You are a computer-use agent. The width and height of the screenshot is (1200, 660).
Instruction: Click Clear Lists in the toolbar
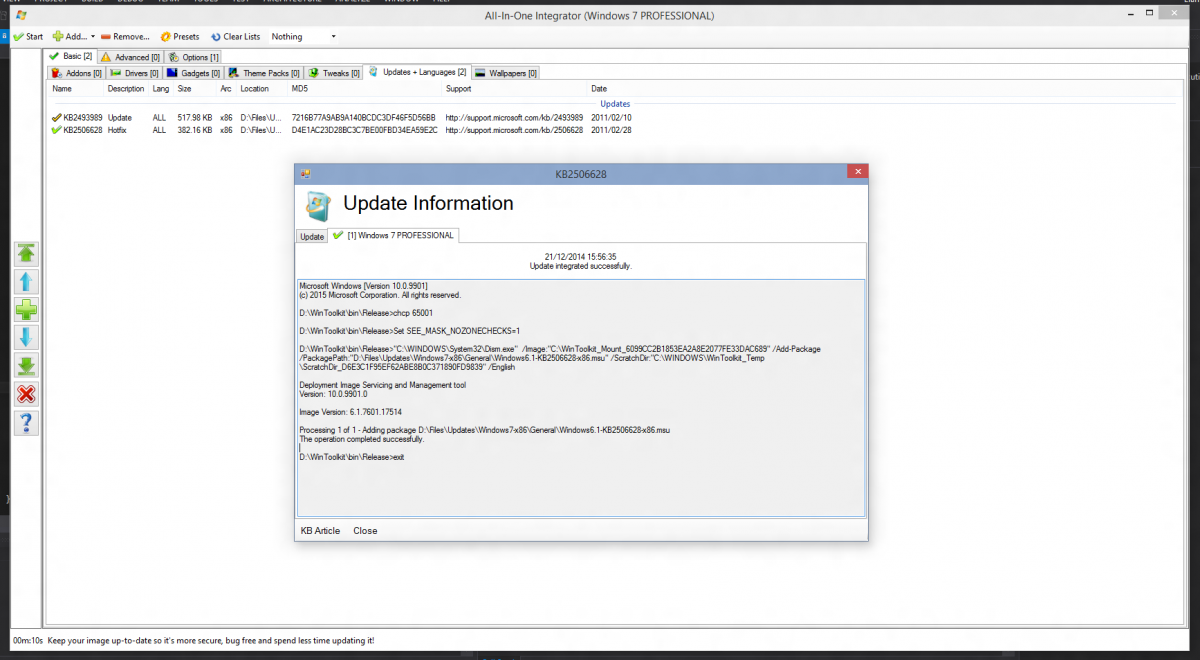point(235,37)
